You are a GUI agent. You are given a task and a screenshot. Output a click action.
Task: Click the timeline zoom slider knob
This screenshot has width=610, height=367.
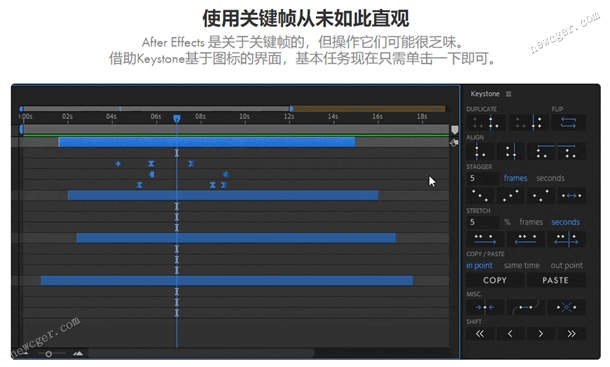coord(49,354)
